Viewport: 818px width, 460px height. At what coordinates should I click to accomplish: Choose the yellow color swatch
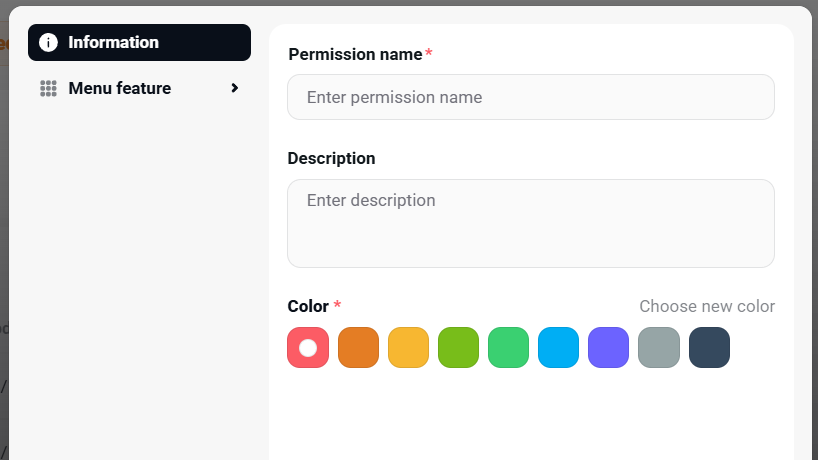408,347
